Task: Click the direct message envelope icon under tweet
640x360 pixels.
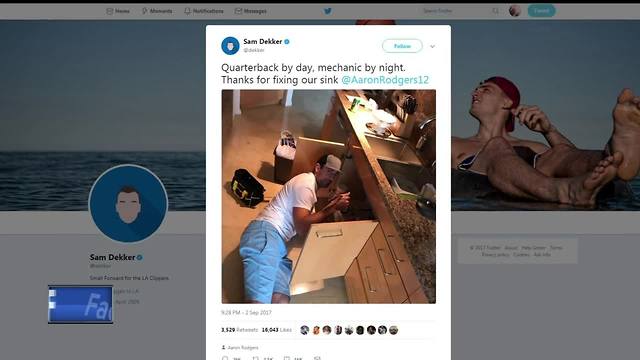Action: coord(317,358)
